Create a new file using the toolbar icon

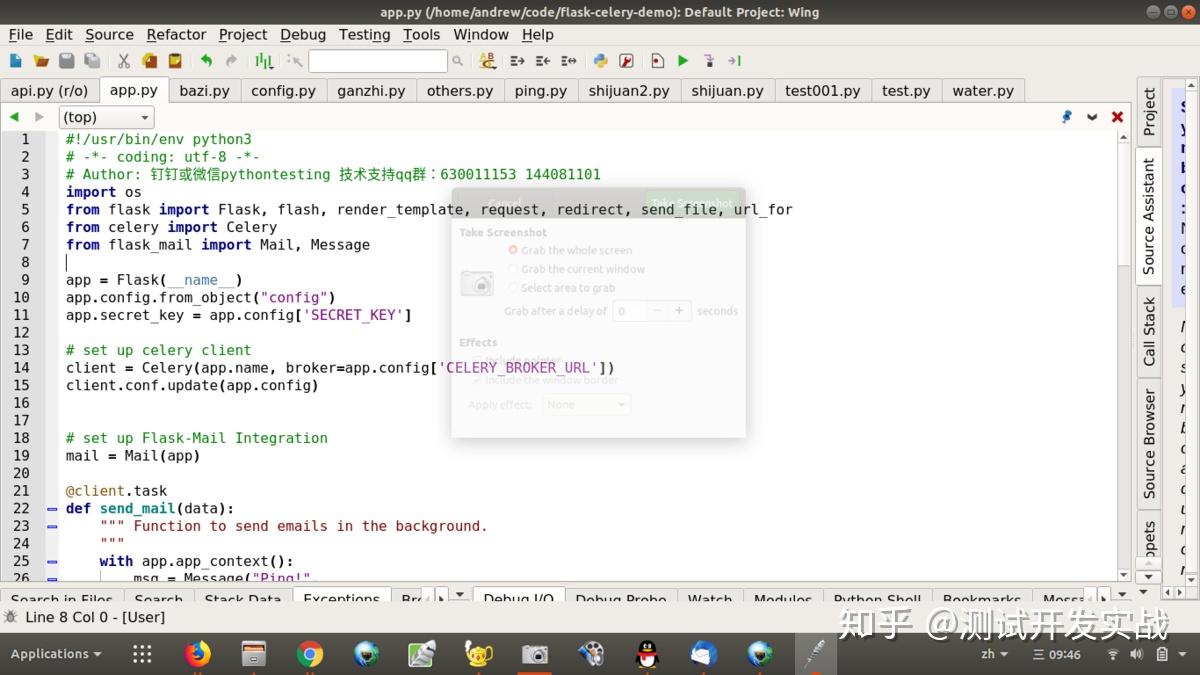point(15,61)
